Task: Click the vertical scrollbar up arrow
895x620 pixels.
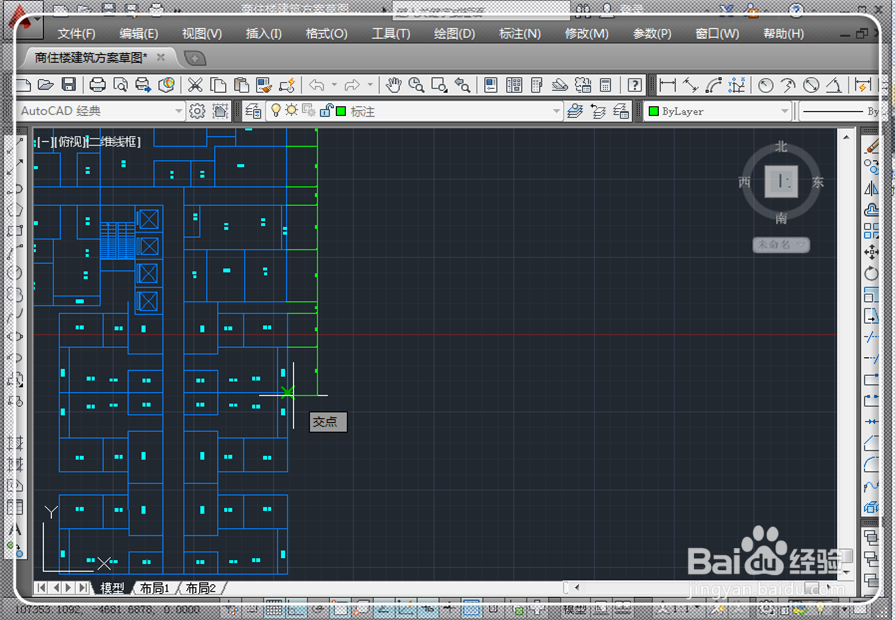Action: click(x=846, y=137)
